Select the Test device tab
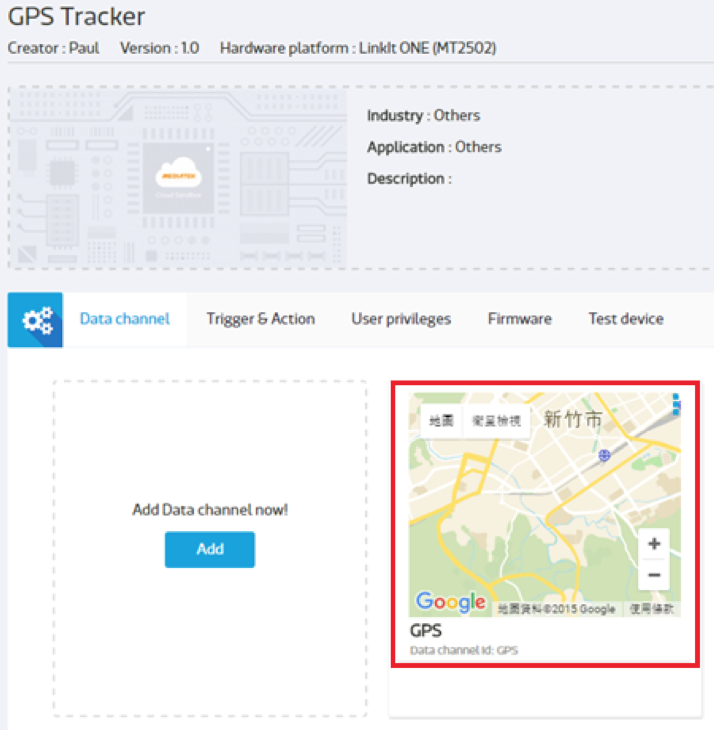This screenshot has height=730, width=714. [626, 319]
